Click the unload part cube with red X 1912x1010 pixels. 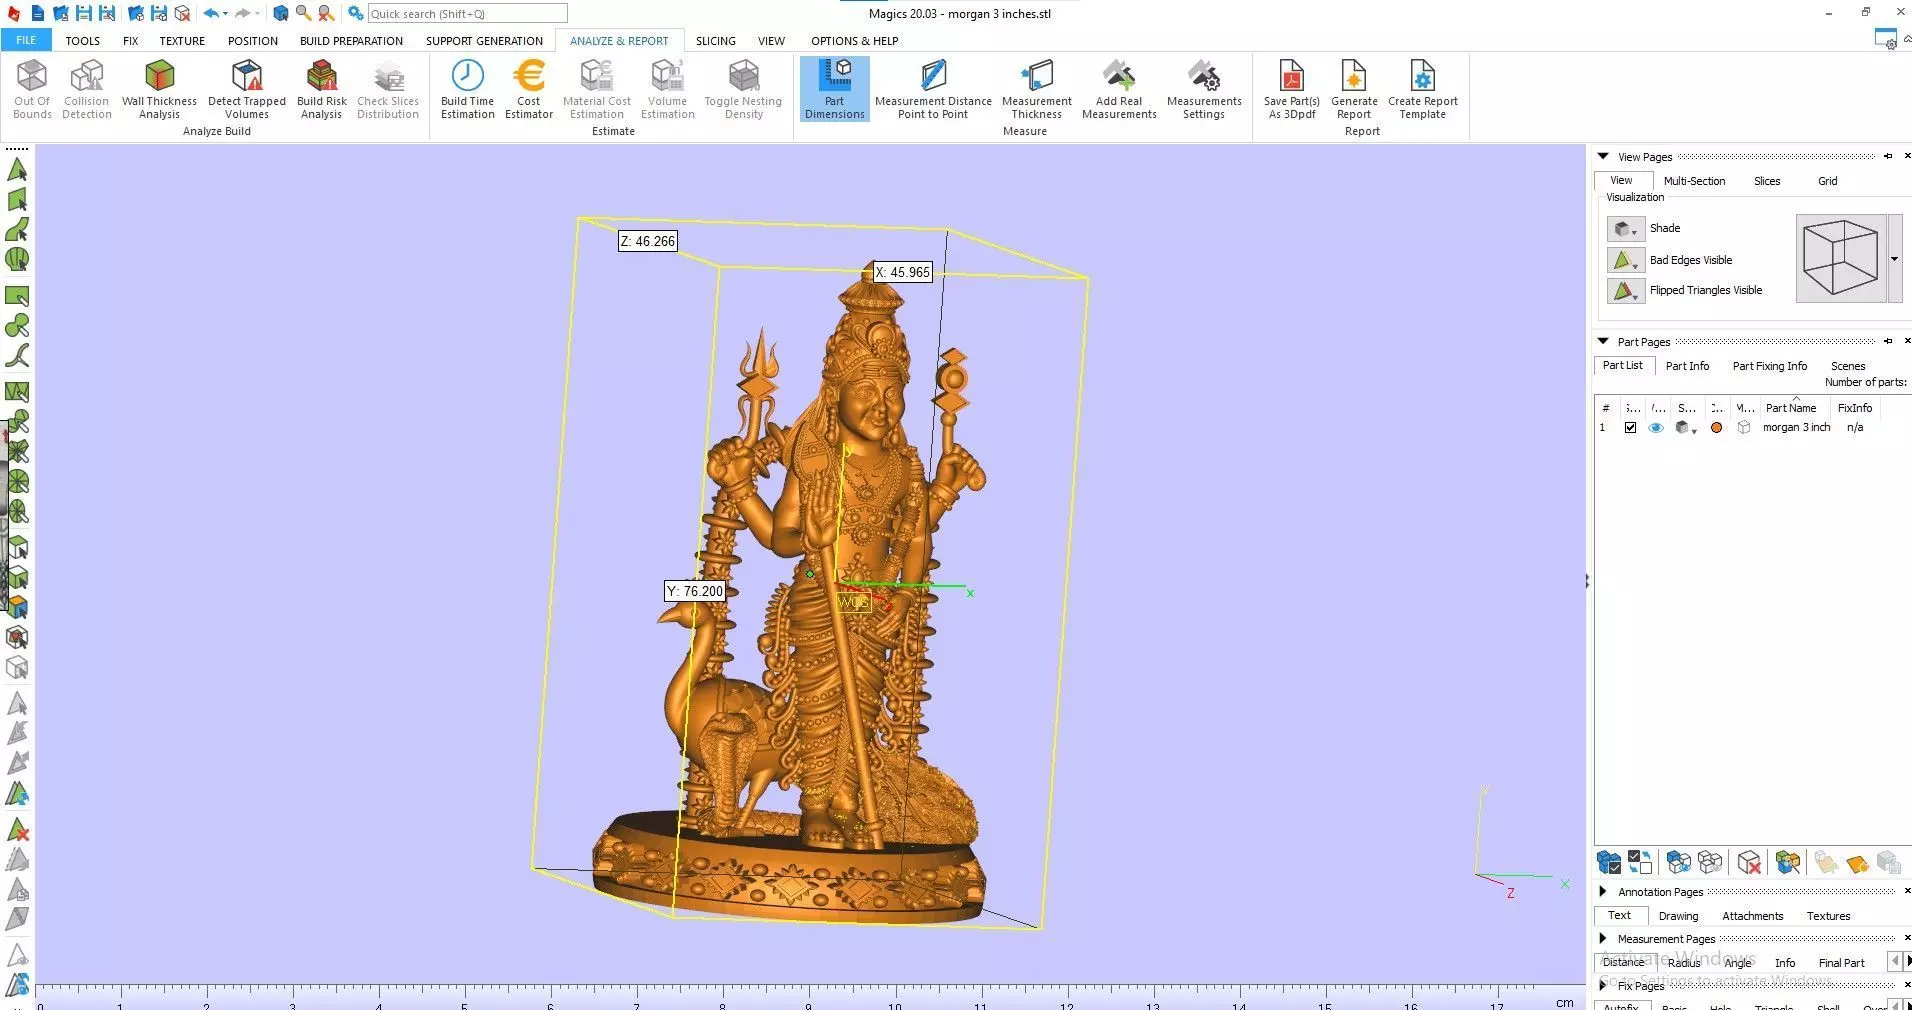(183, 13)
